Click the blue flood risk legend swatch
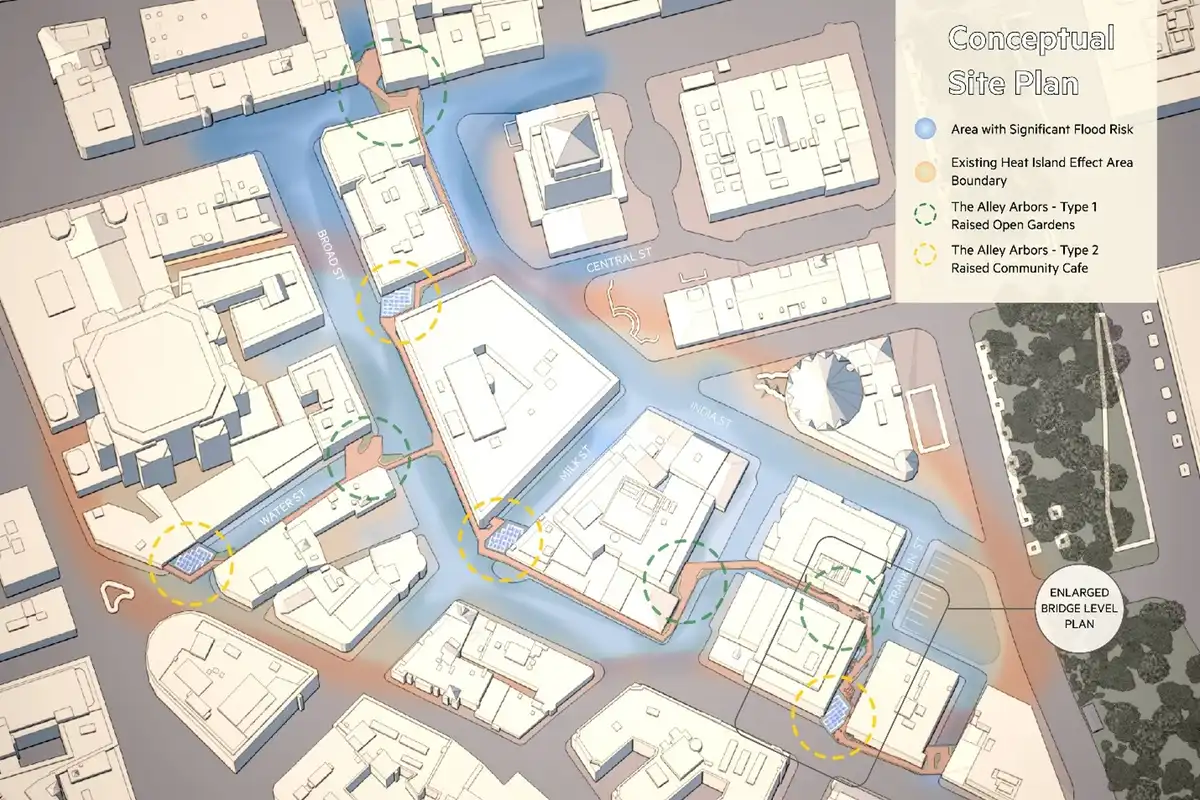The image size is (1200, 800). coord(927,127)
